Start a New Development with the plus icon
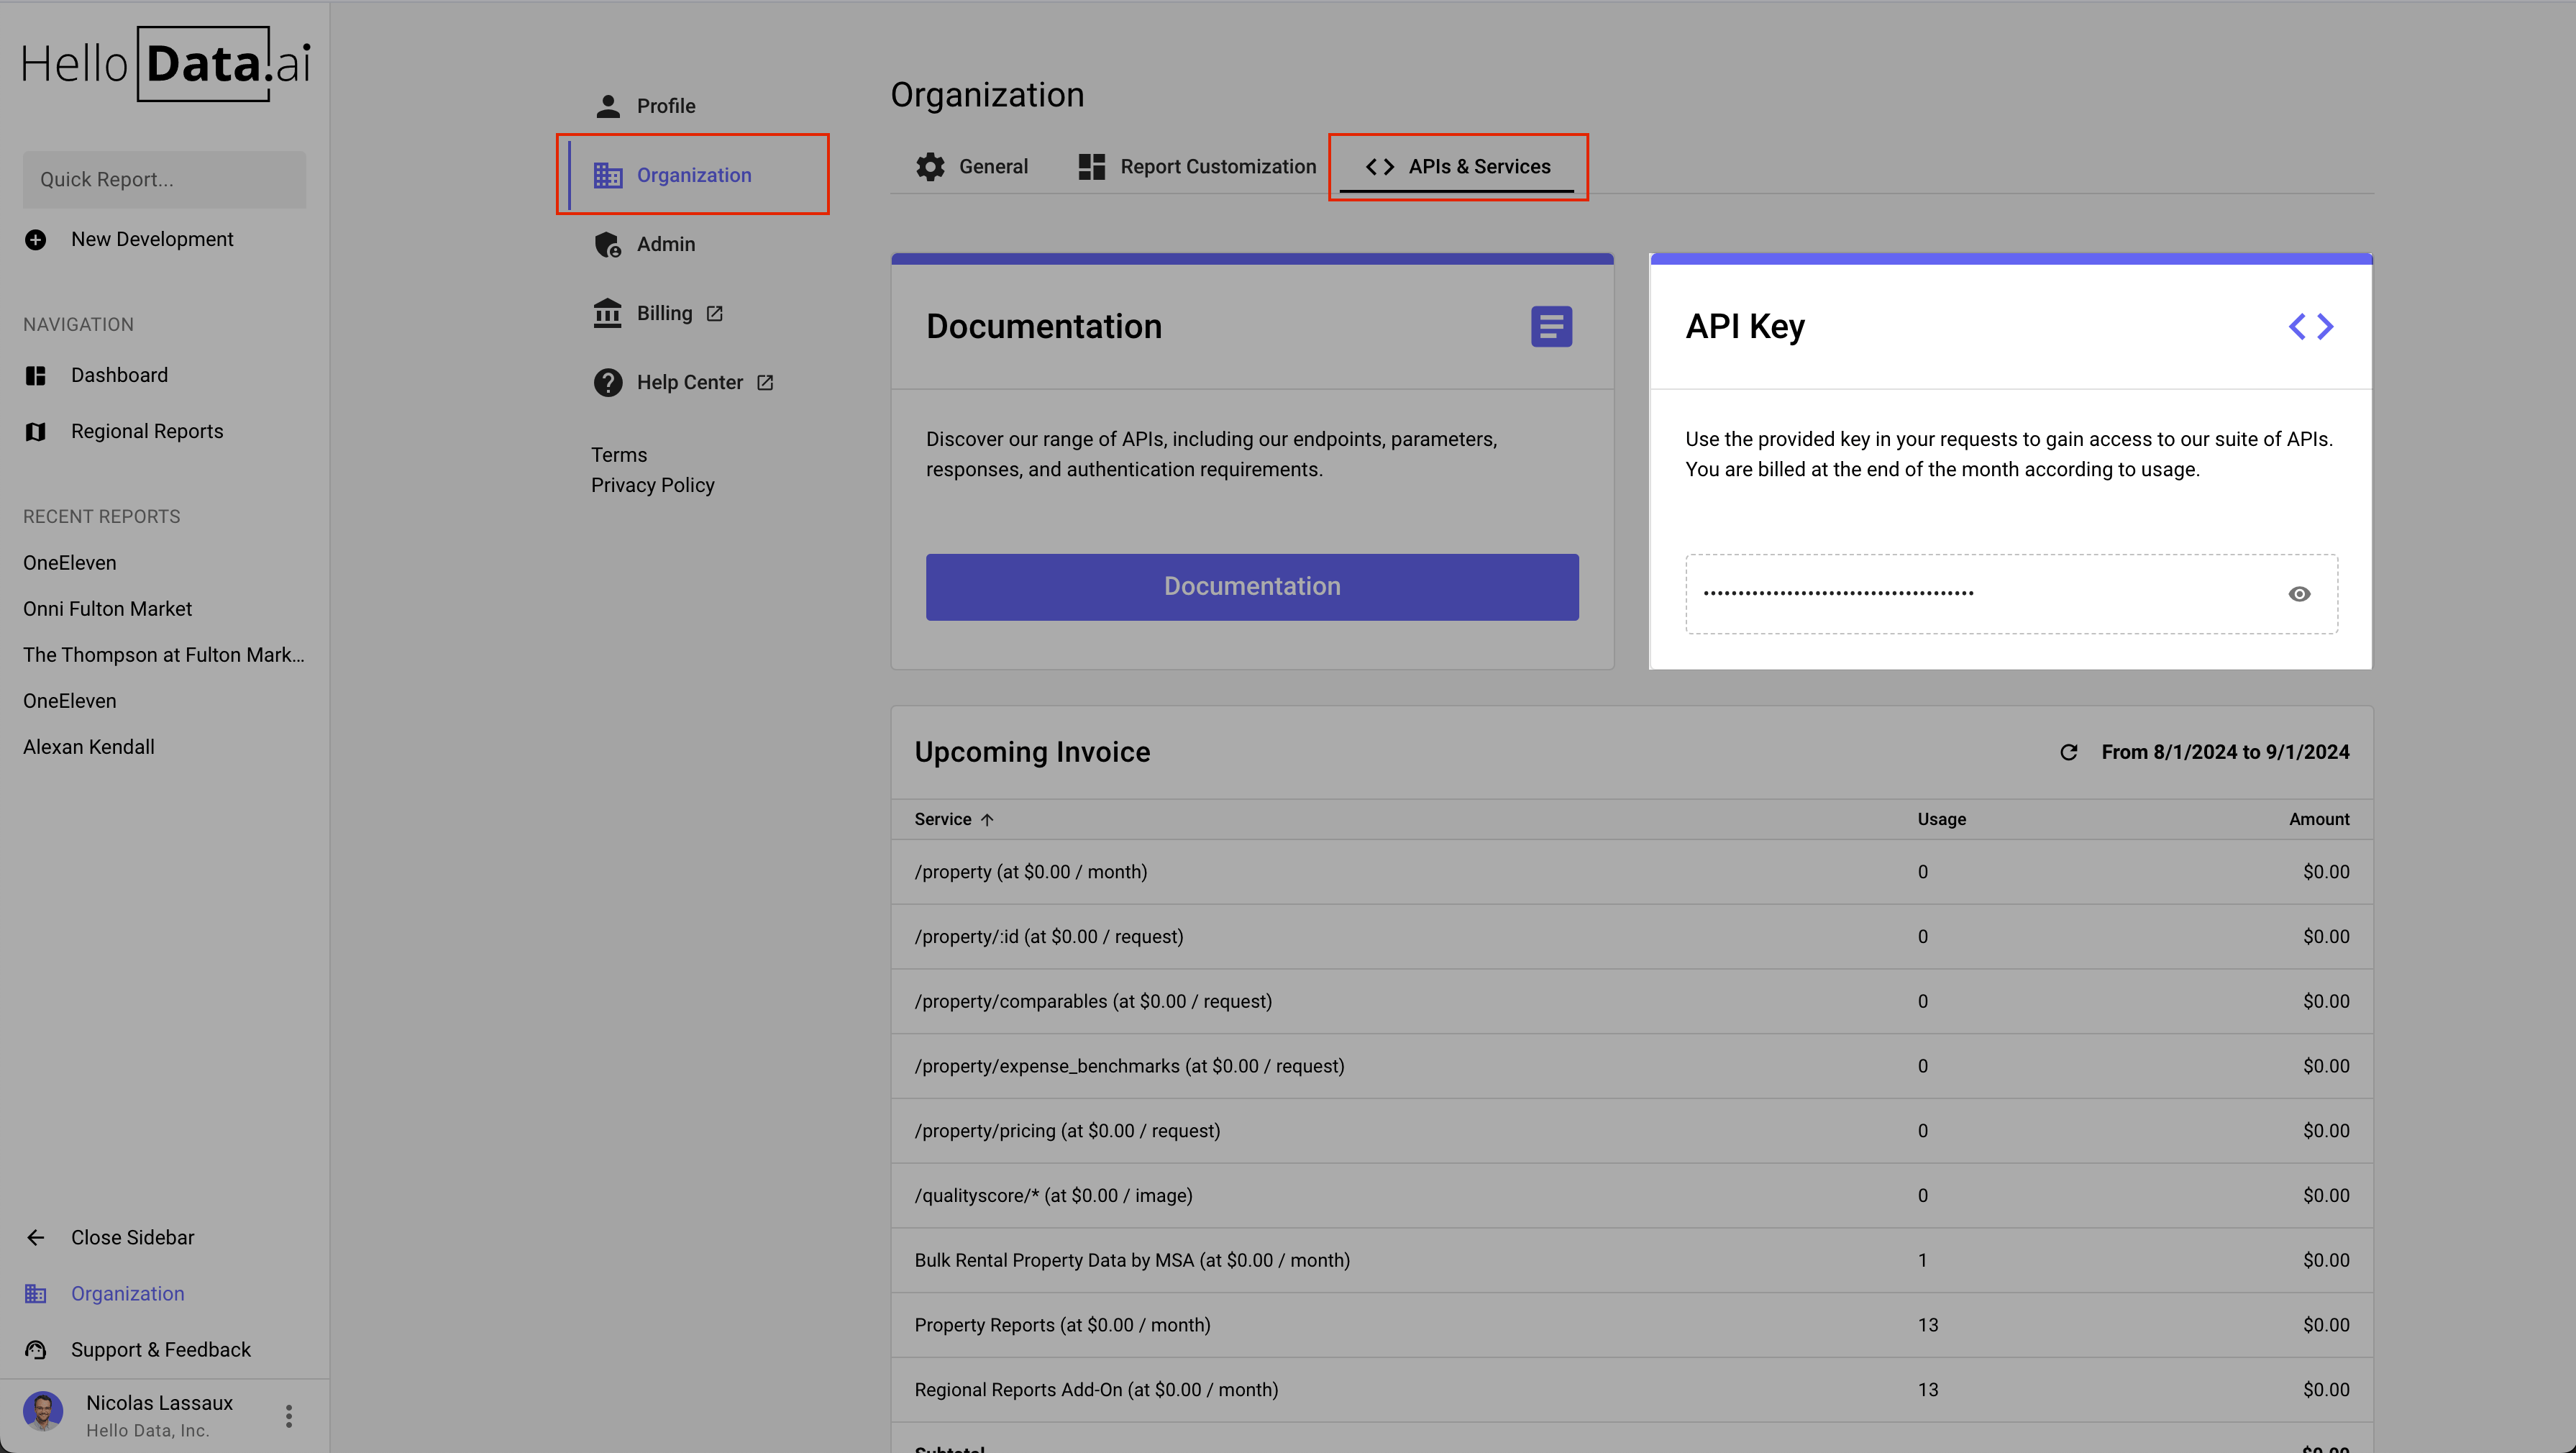The width and height of the screenshot is (2576, 1453). point(36,239)
